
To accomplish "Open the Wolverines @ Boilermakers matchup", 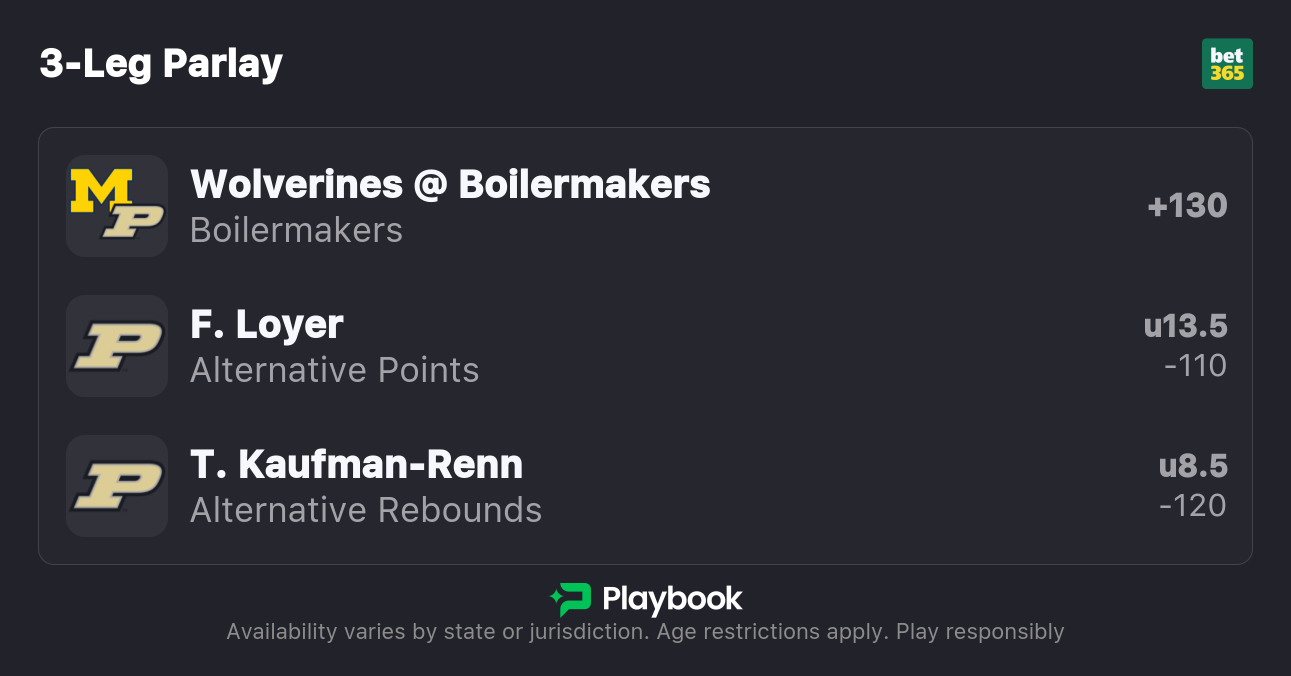I will 450,184.
